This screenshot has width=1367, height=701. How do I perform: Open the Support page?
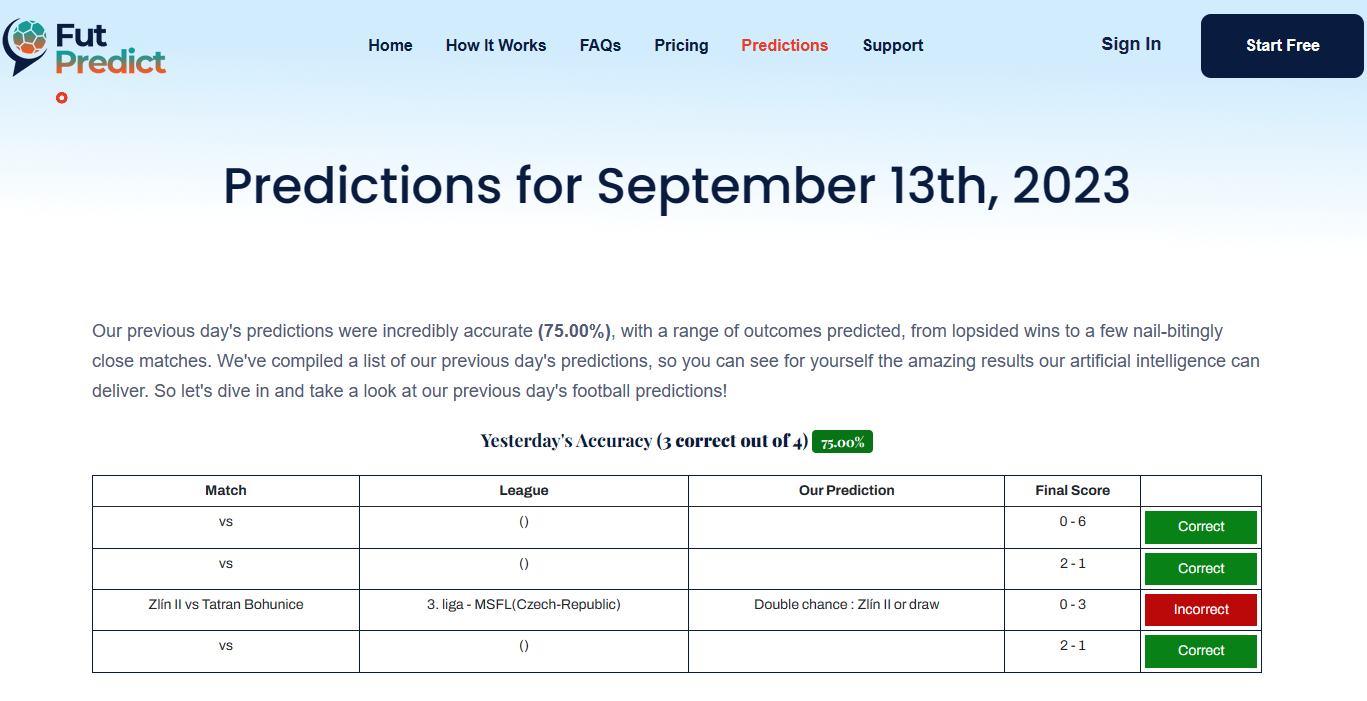[x=893, y=45]
